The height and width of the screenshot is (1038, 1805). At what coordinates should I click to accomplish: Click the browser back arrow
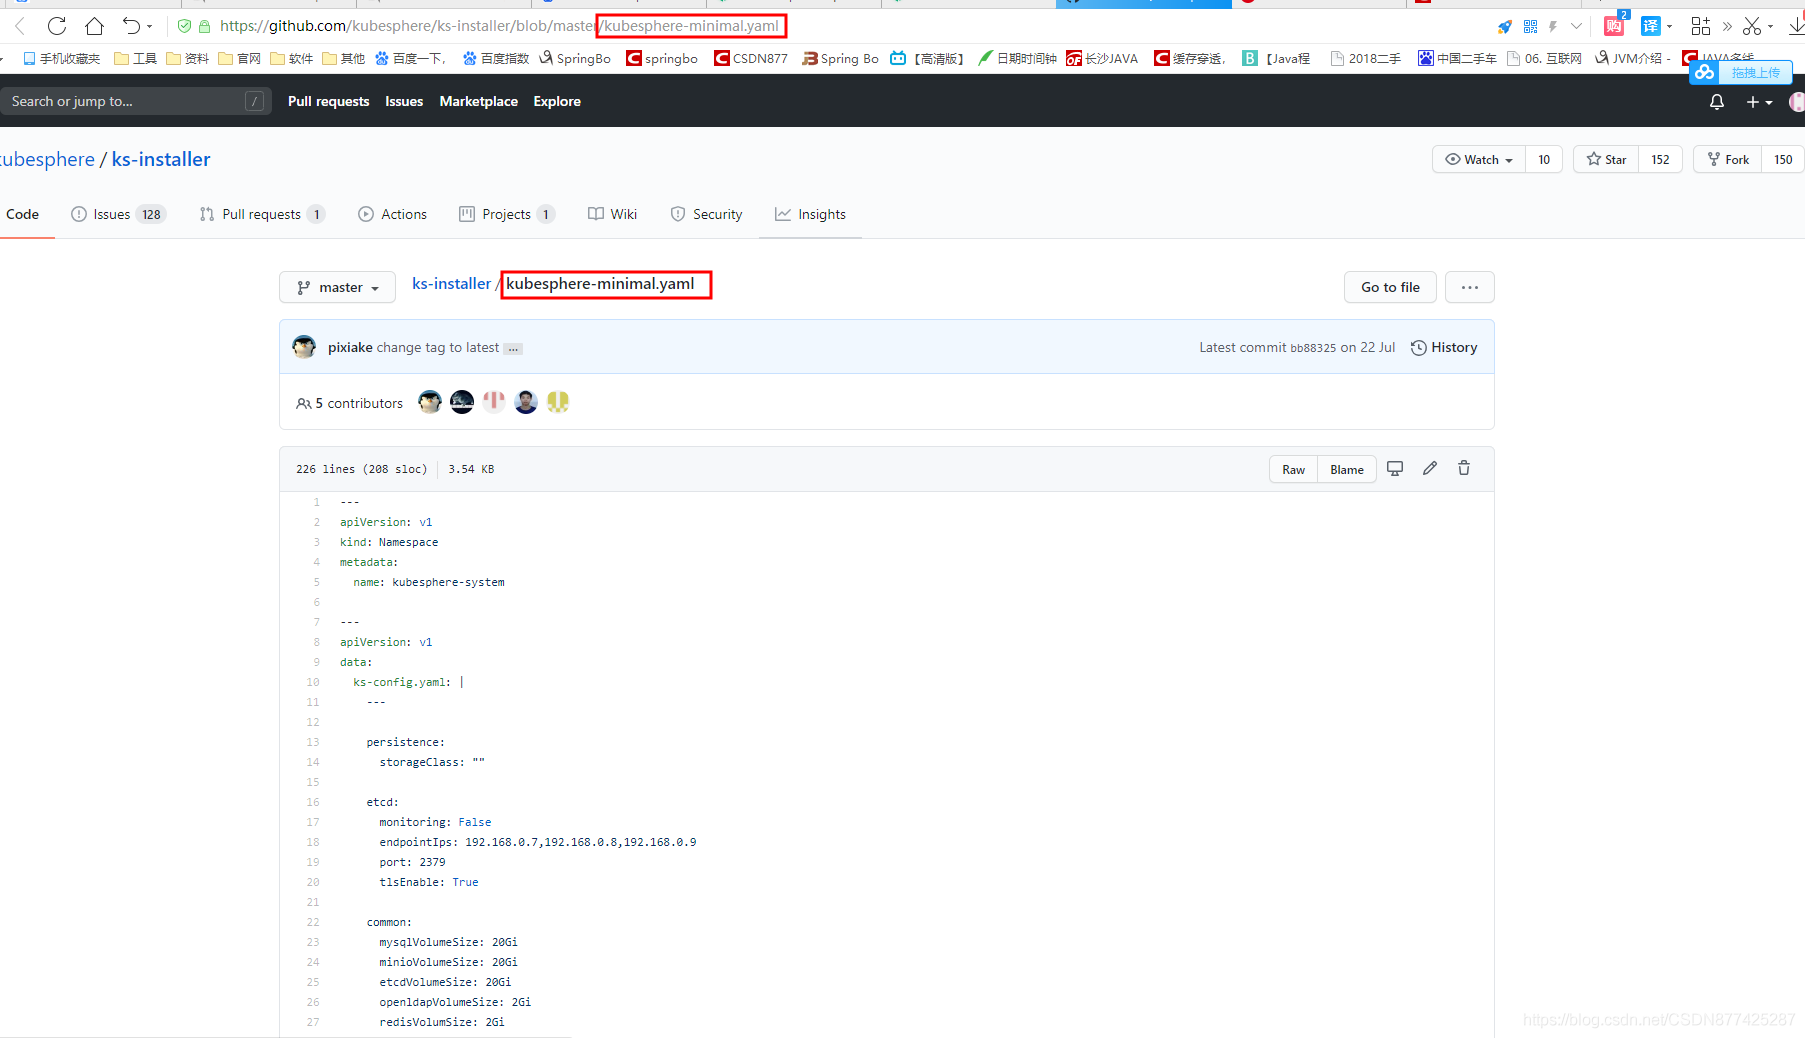tap(20, 26)
